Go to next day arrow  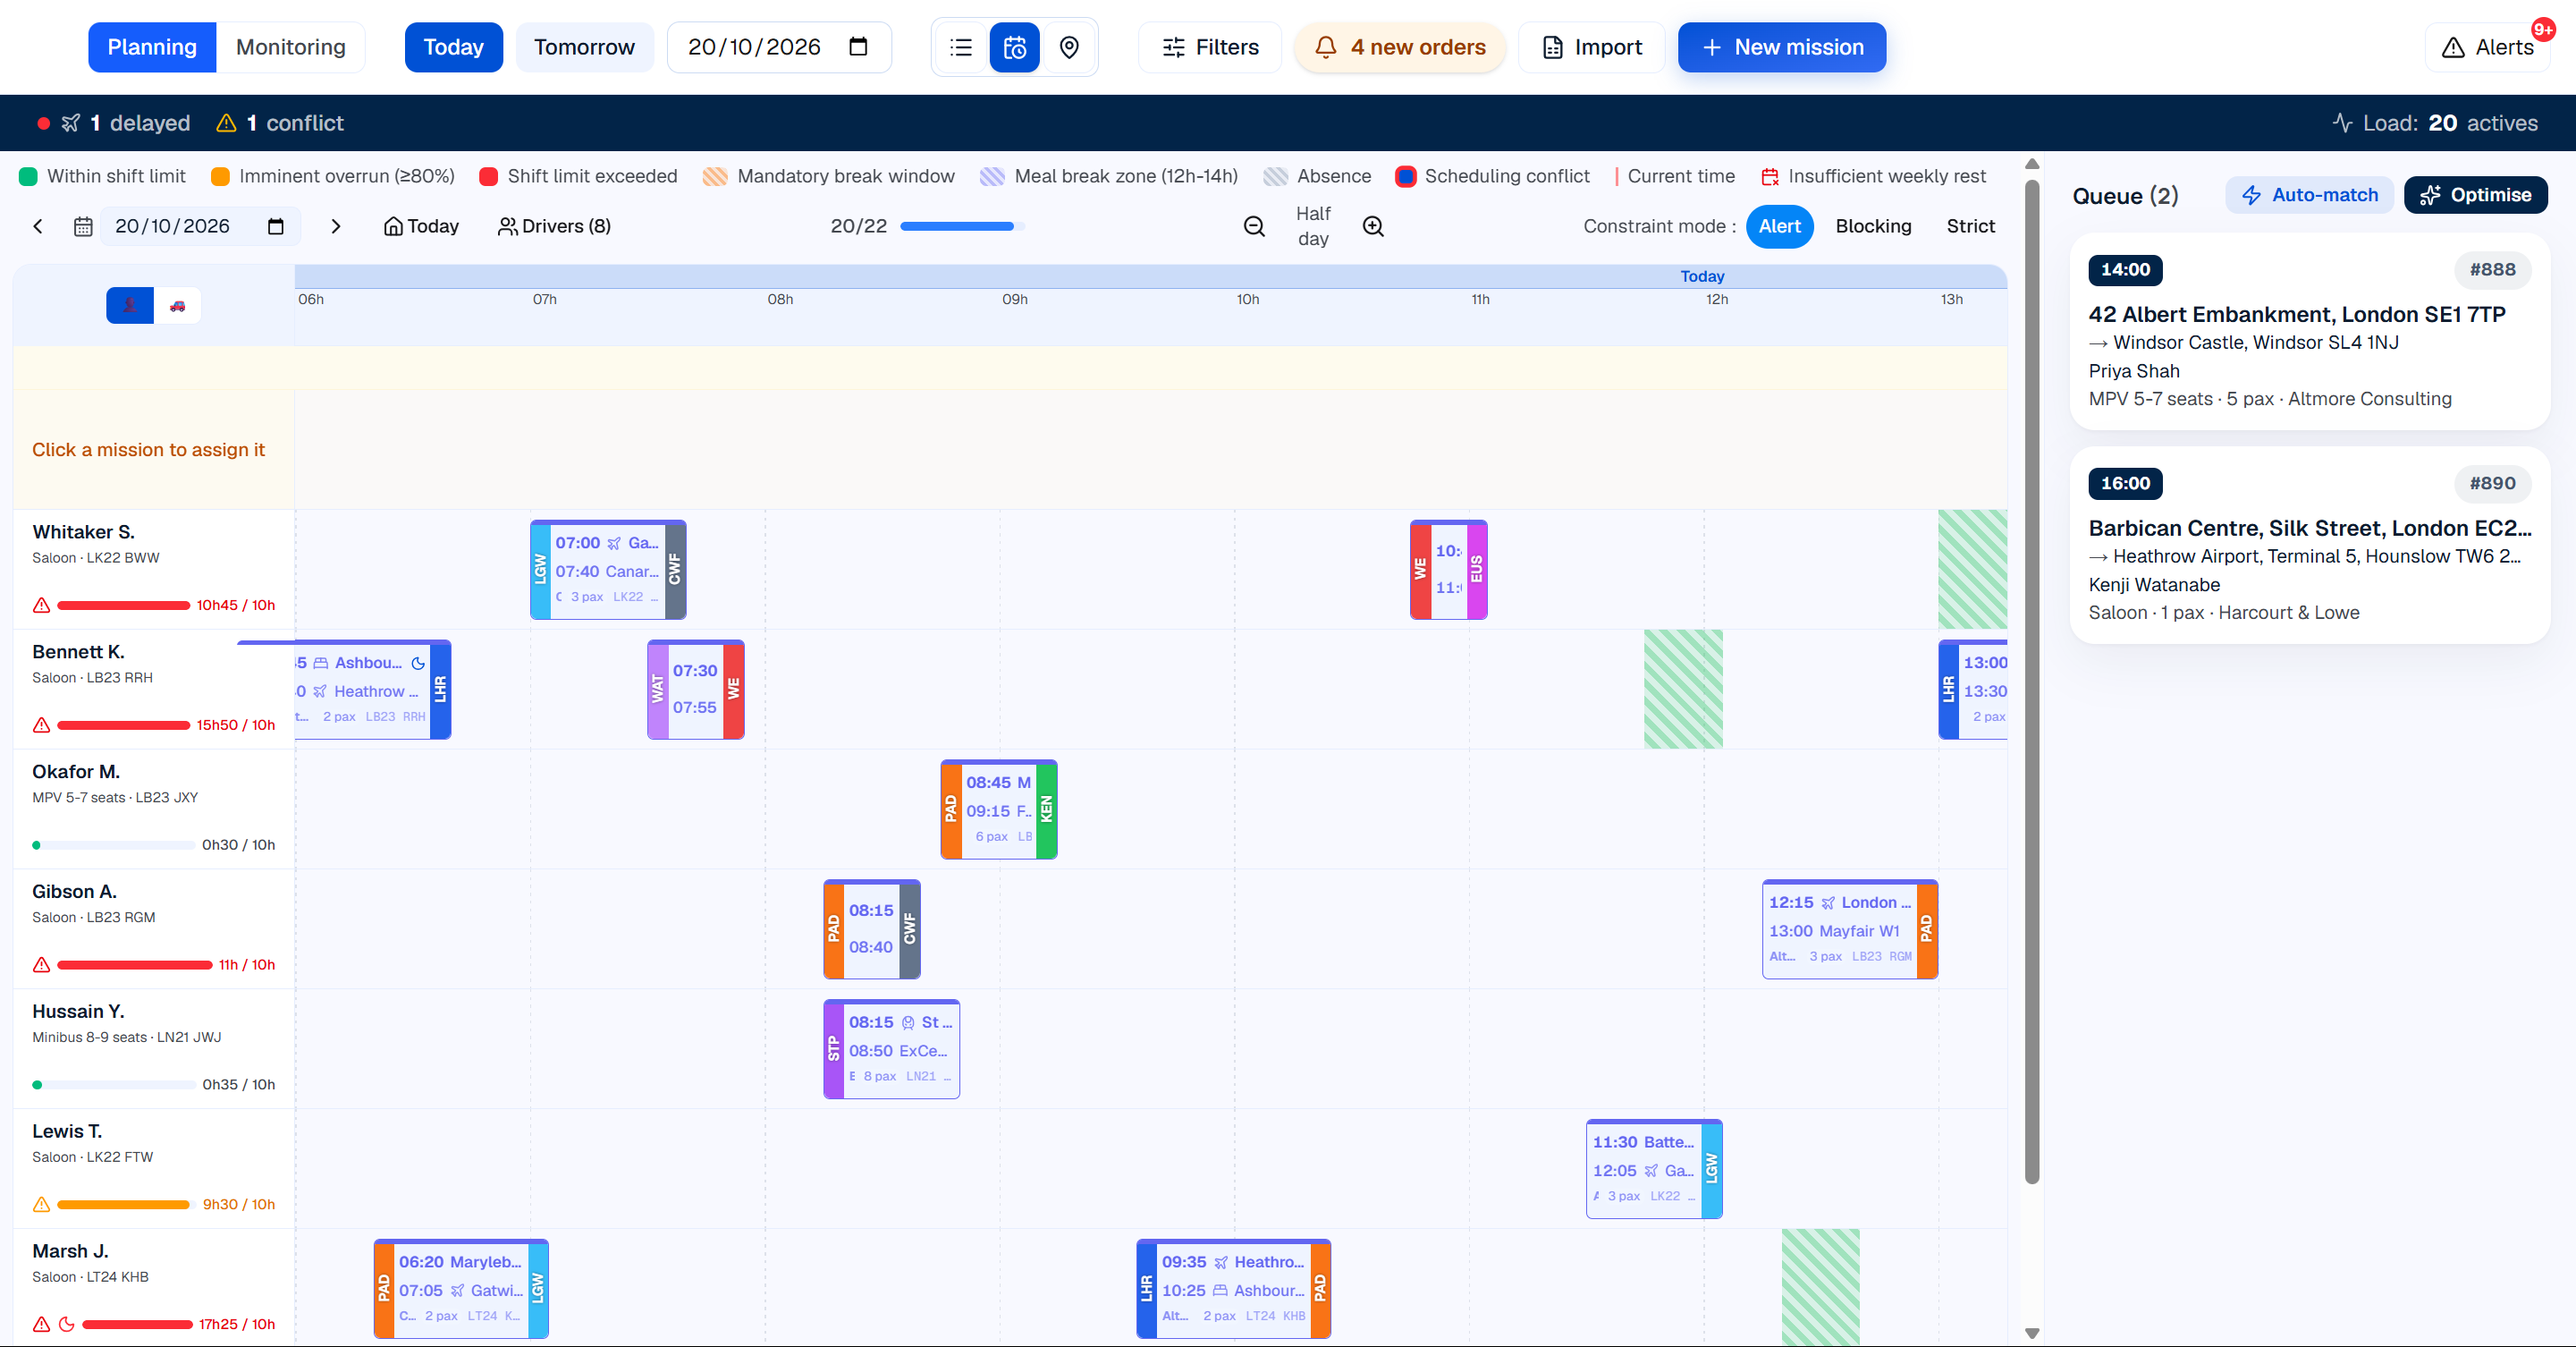coord(336,226)
